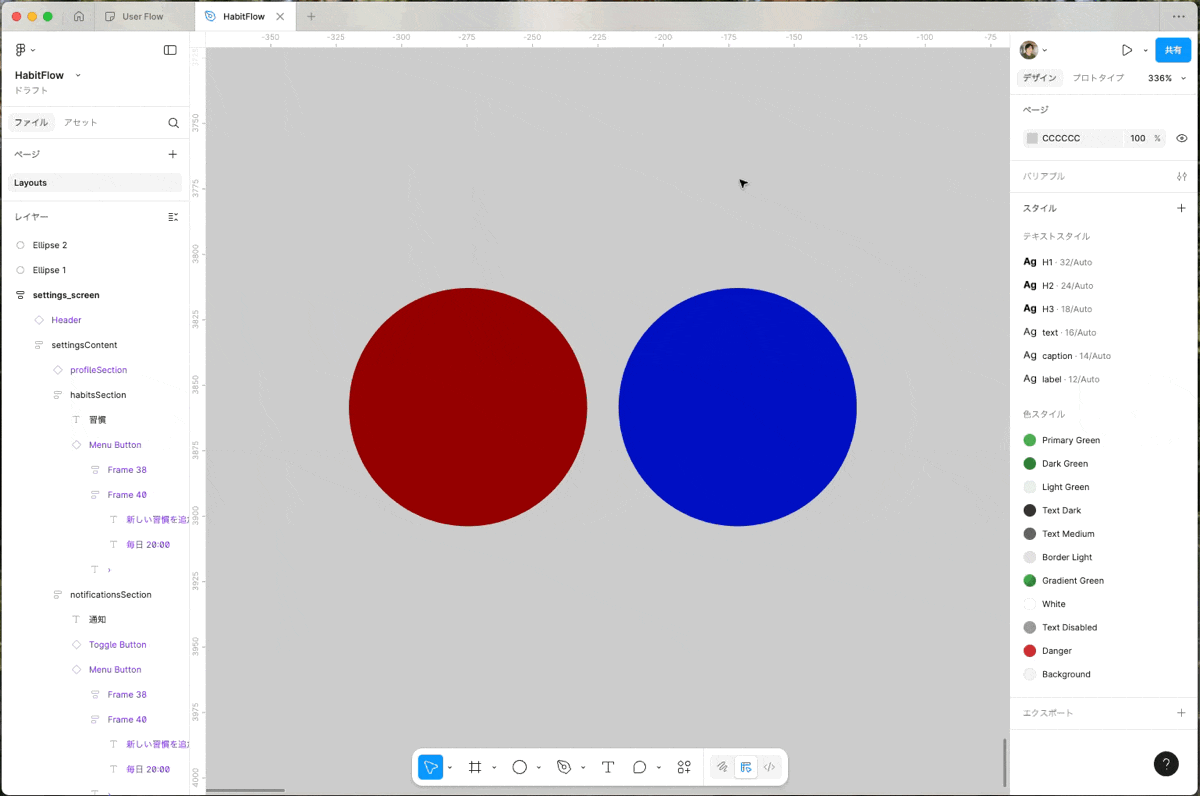Select the Frame tool in the toolbar

pyautogui.click(x=475, y=767)
